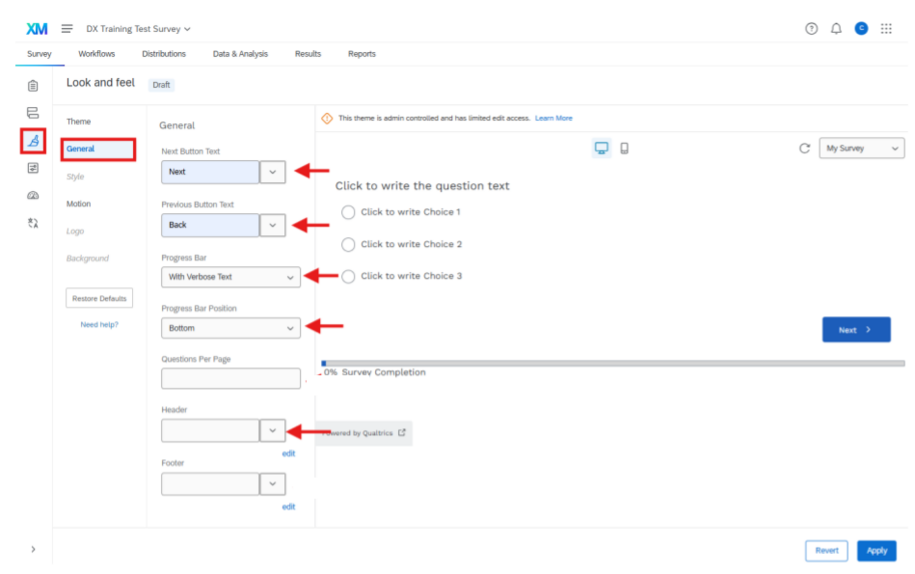Click the Restore Defaults button
Viewport: 915px width, 574px height.
[99, 298]
